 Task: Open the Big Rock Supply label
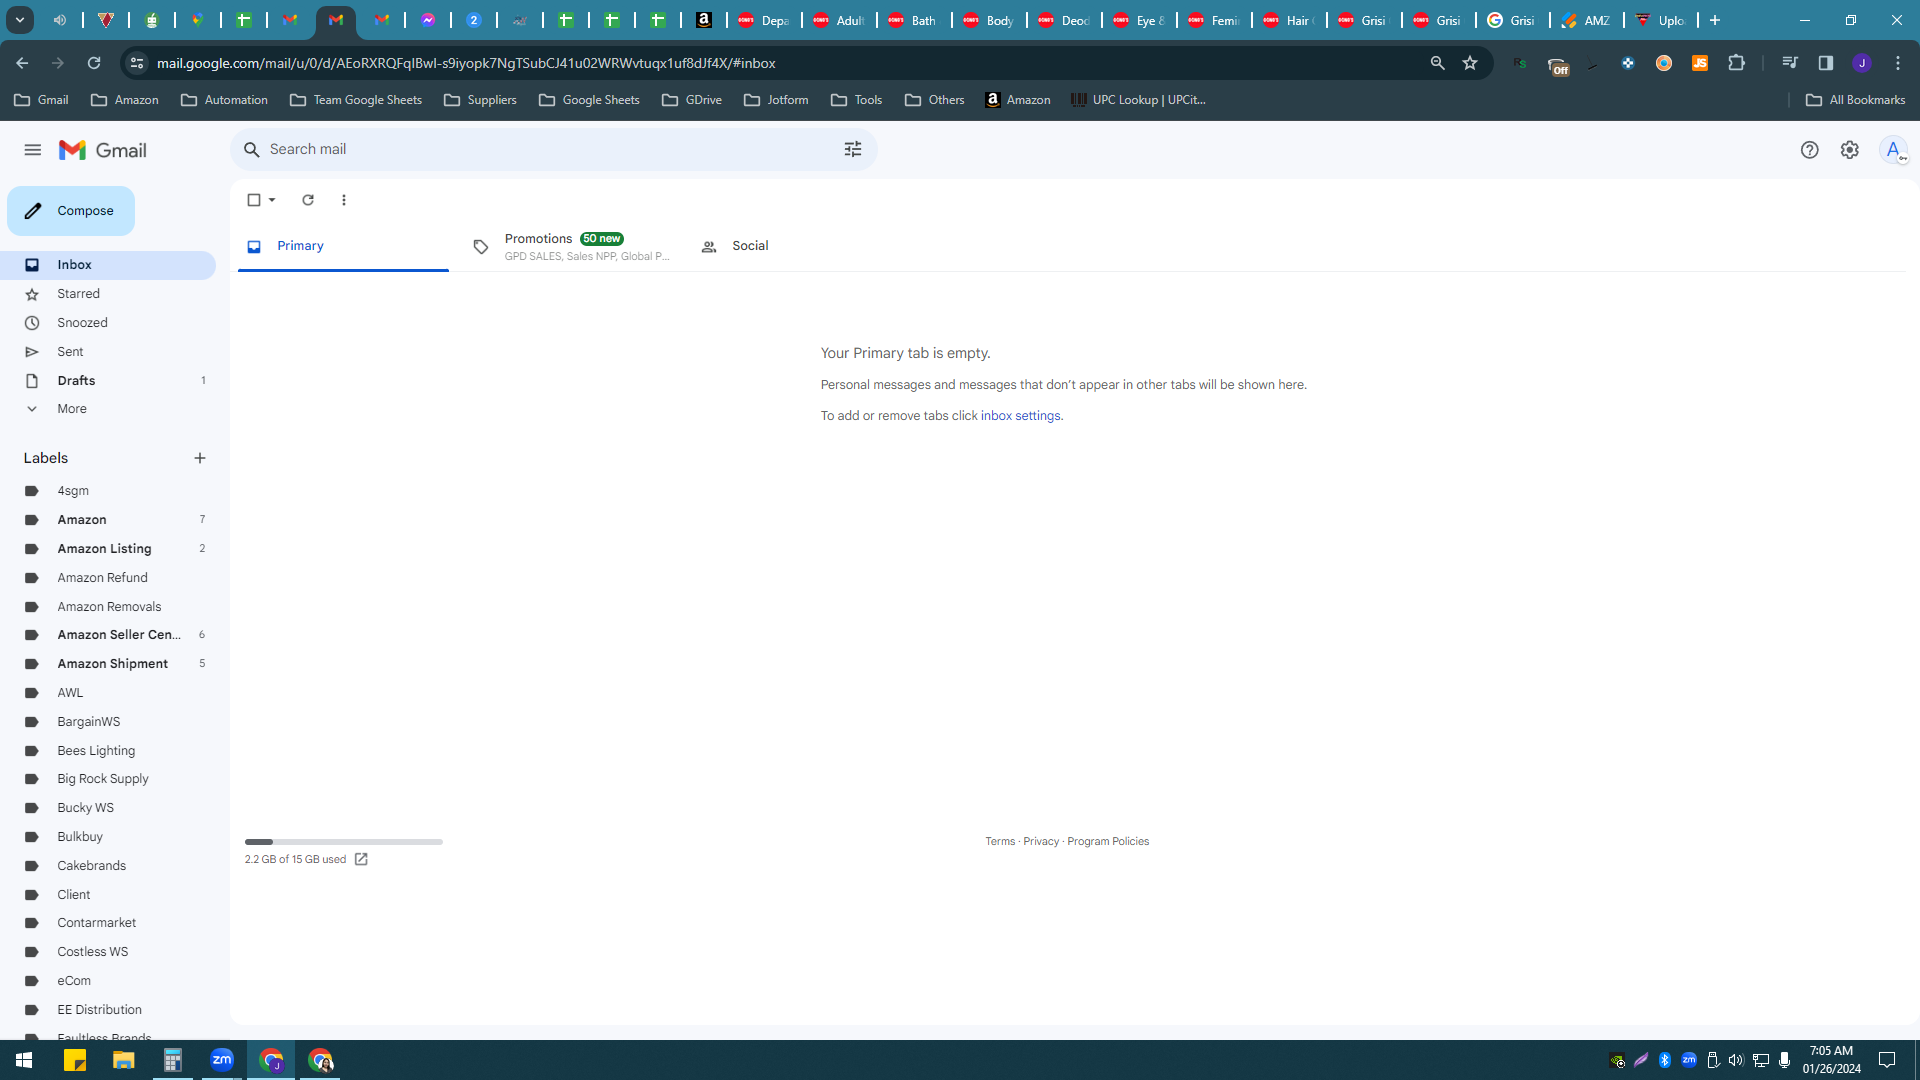tap(108, 779)
